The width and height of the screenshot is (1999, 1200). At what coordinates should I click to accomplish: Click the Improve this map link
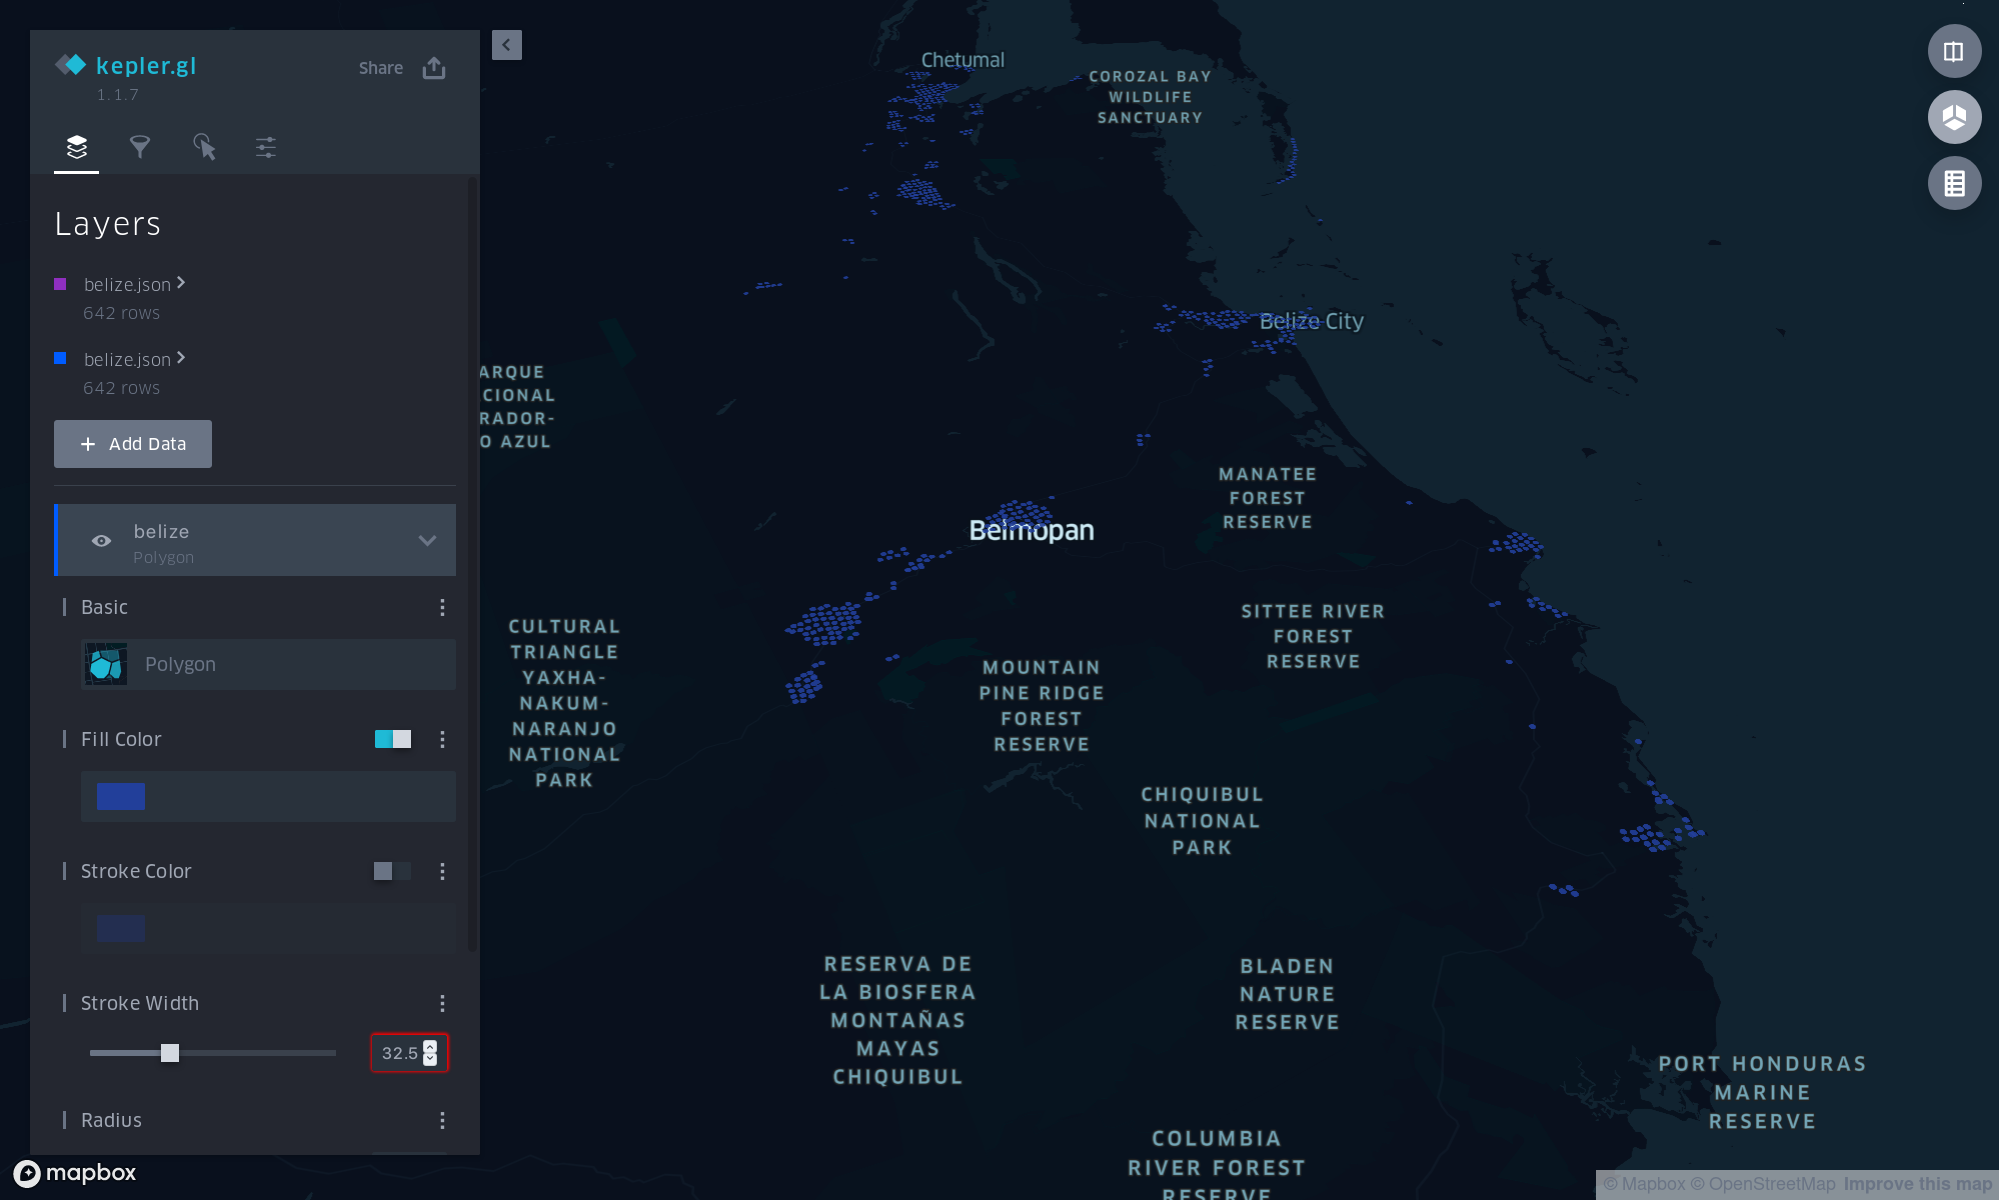tap(1917, 1184)
